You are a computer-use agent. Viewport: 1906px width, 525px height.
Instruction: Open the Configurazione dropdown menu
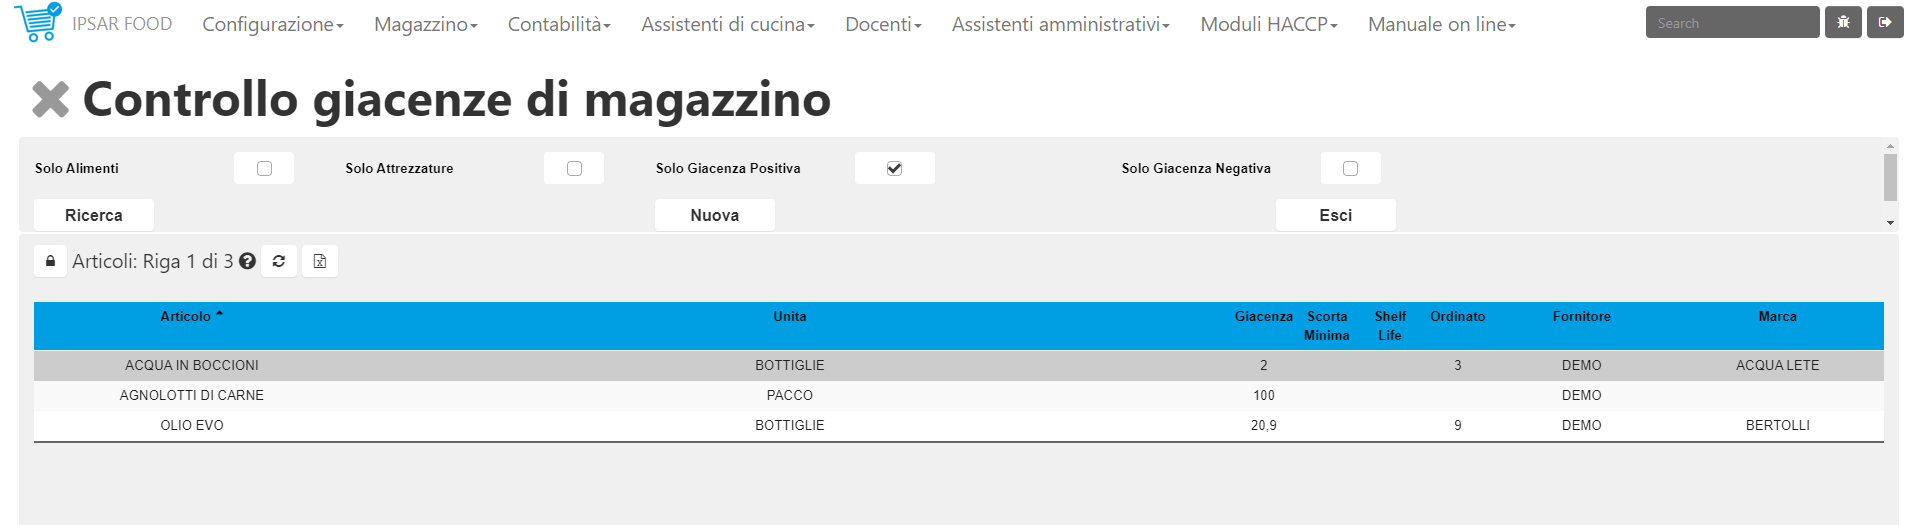point(272,24)
